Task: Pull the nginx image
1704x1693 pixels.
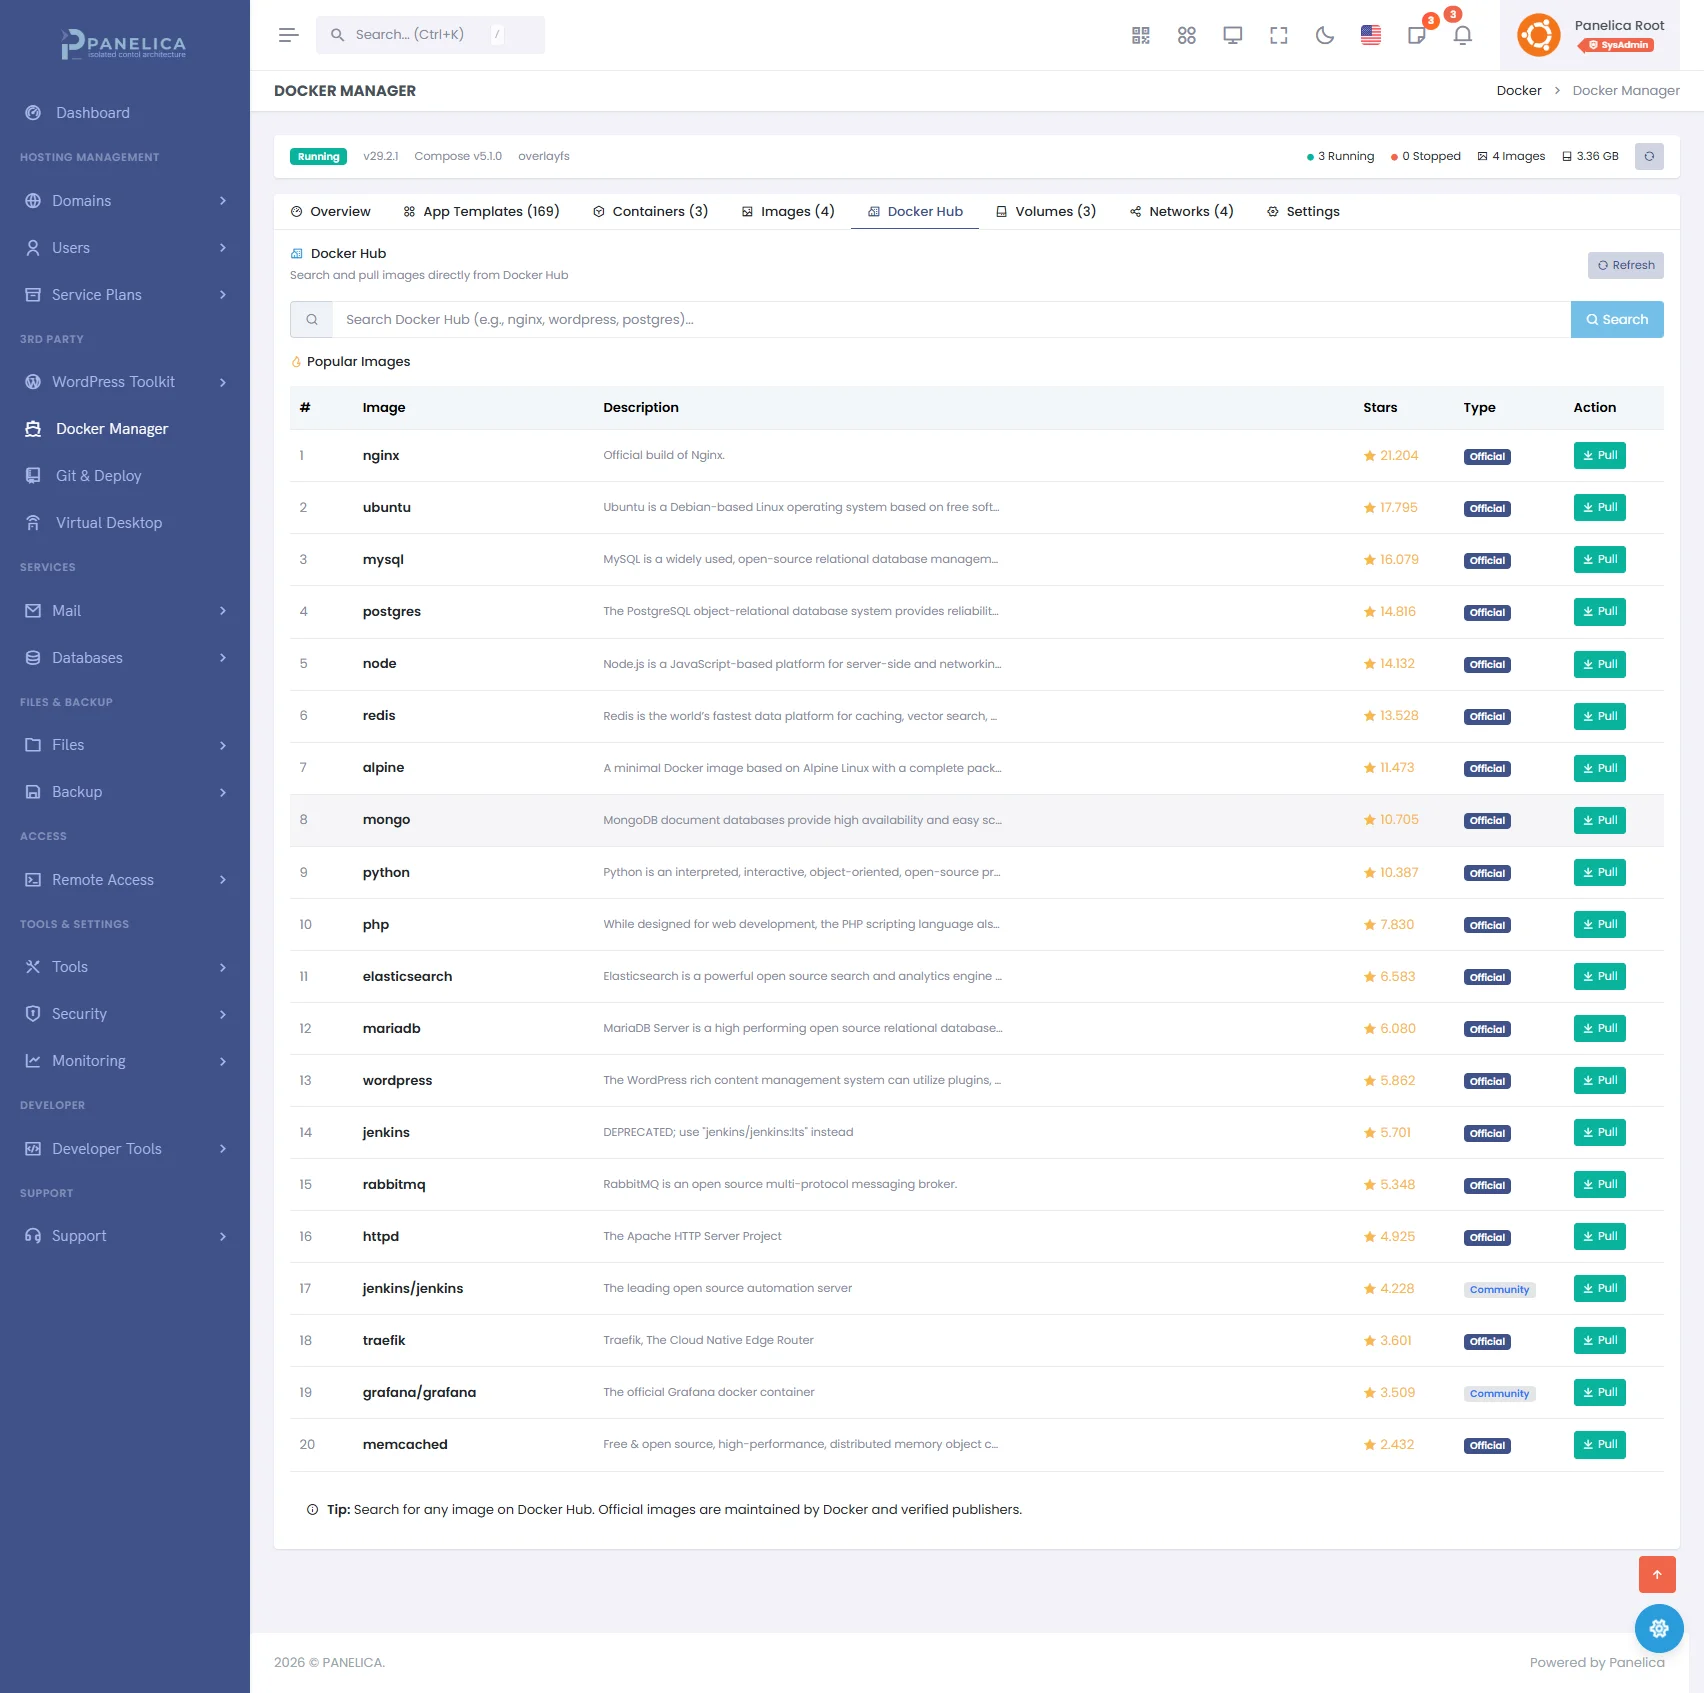Action: pos(1598,455)
